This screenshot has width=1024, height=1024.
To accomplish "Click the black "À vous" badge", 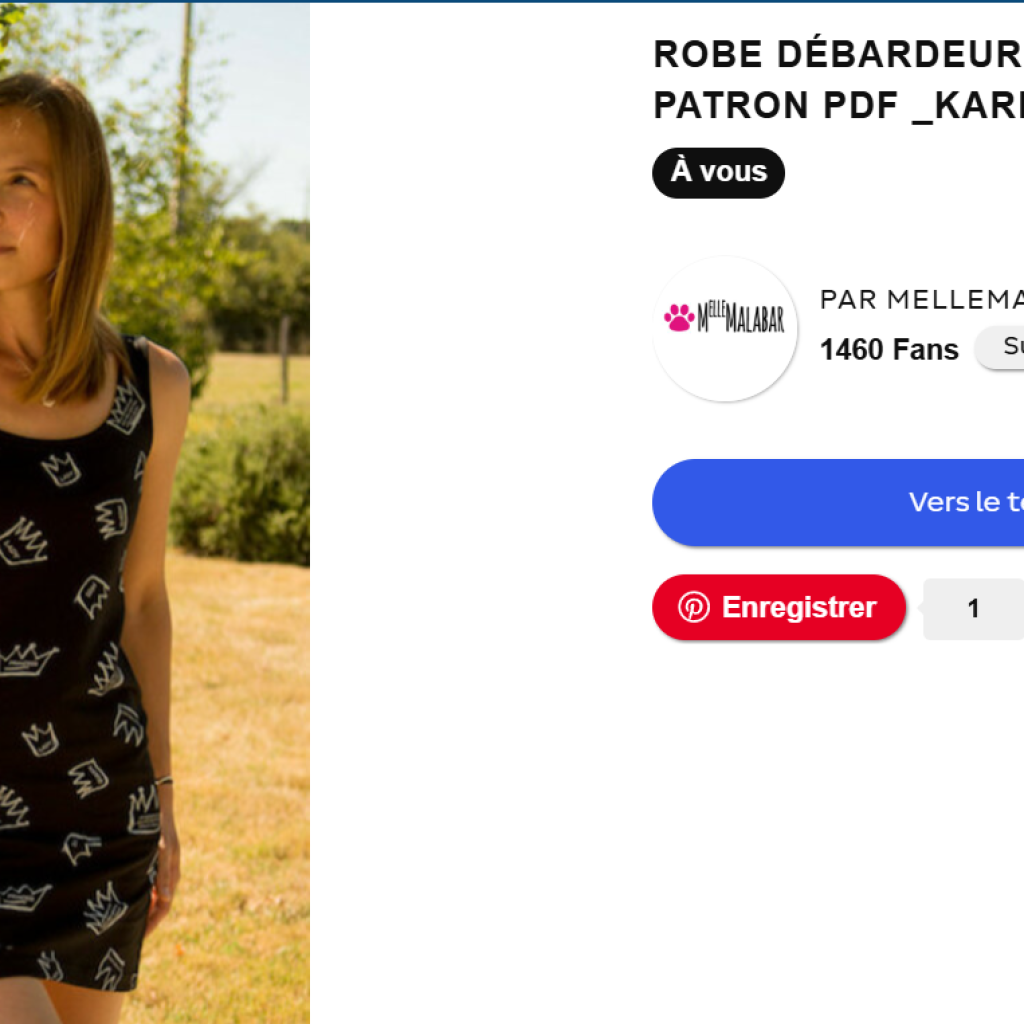I will point(718,172).
